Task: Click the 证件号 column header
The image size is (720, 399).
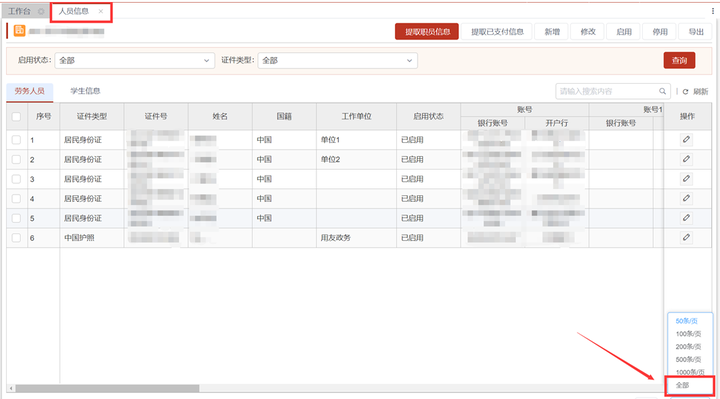Action: tap(156, 117)
